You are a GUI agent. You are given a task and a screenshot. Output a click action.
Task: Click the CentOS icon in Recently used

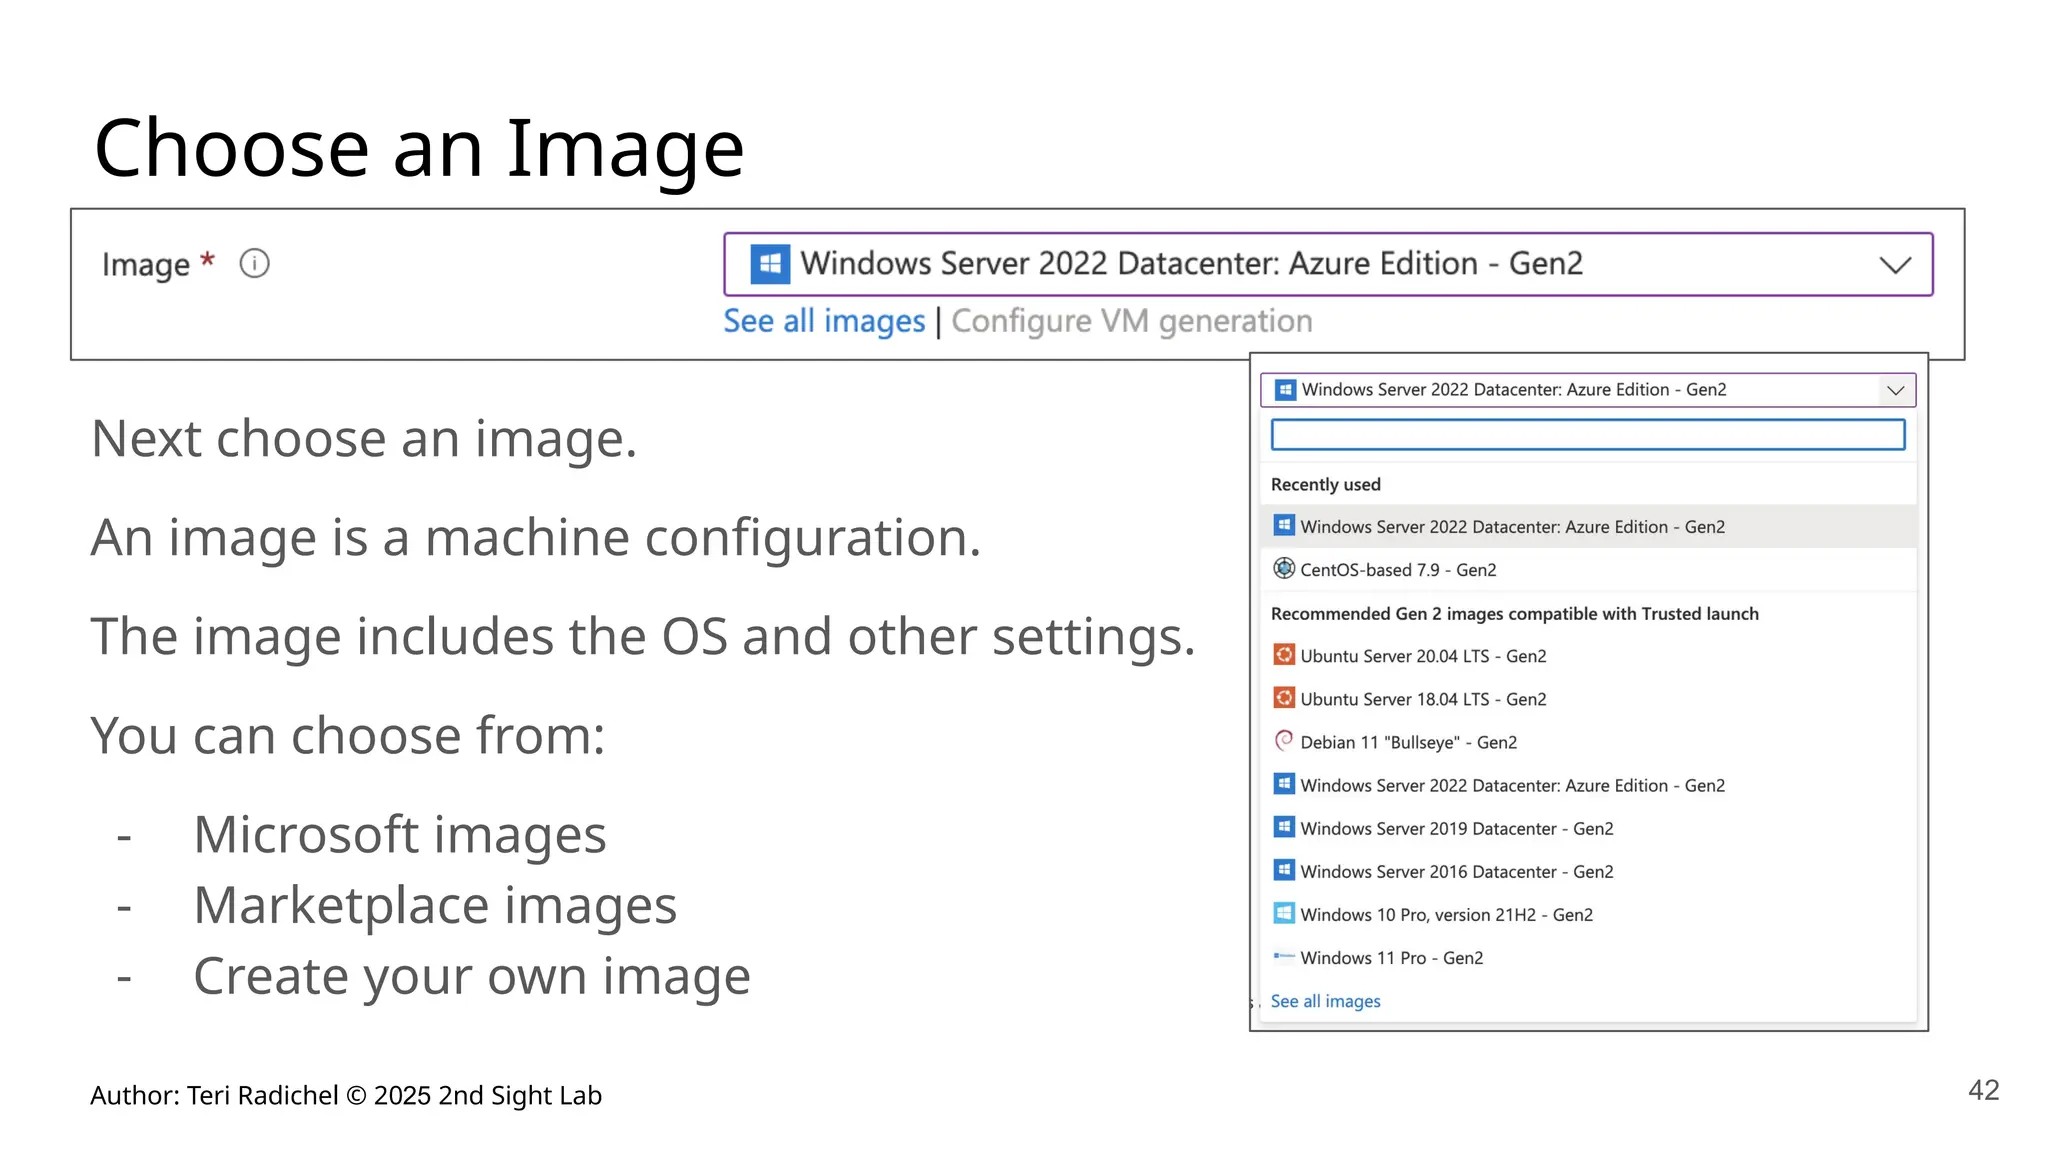click(1284, 569)
